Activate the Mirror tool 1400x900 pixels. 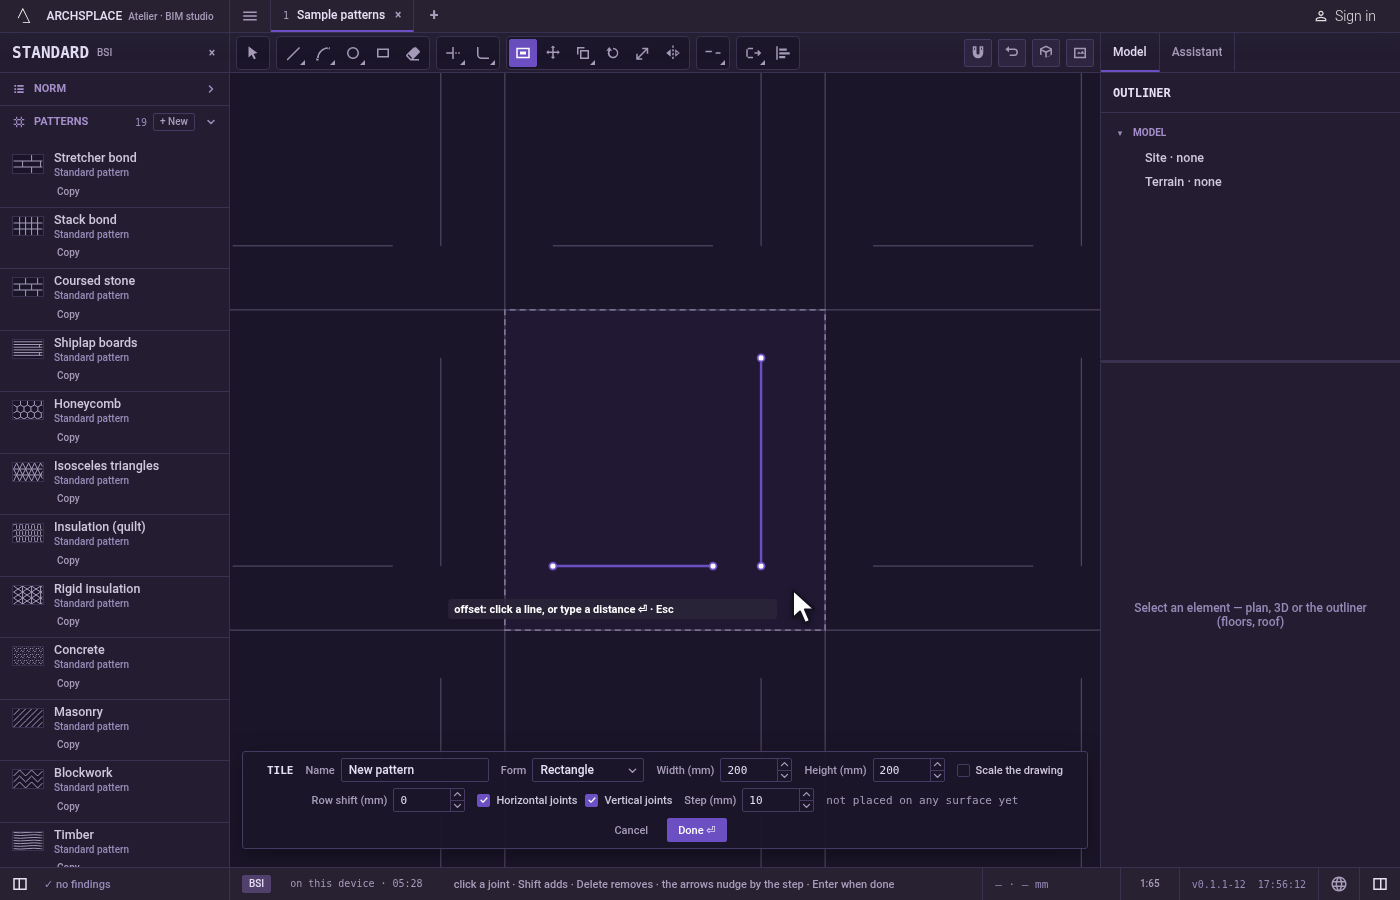coord(673,53)
